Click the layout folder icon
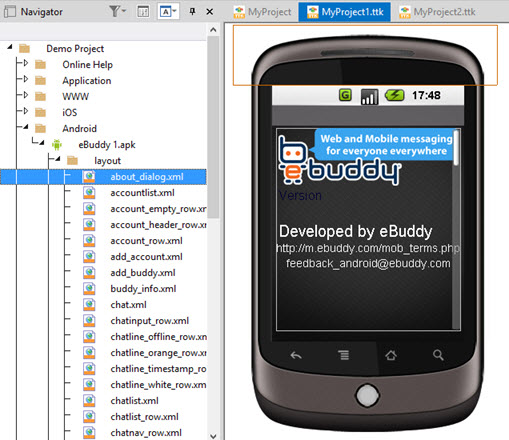The height and width of the screenshot is (440, 509). coord(72,161)
